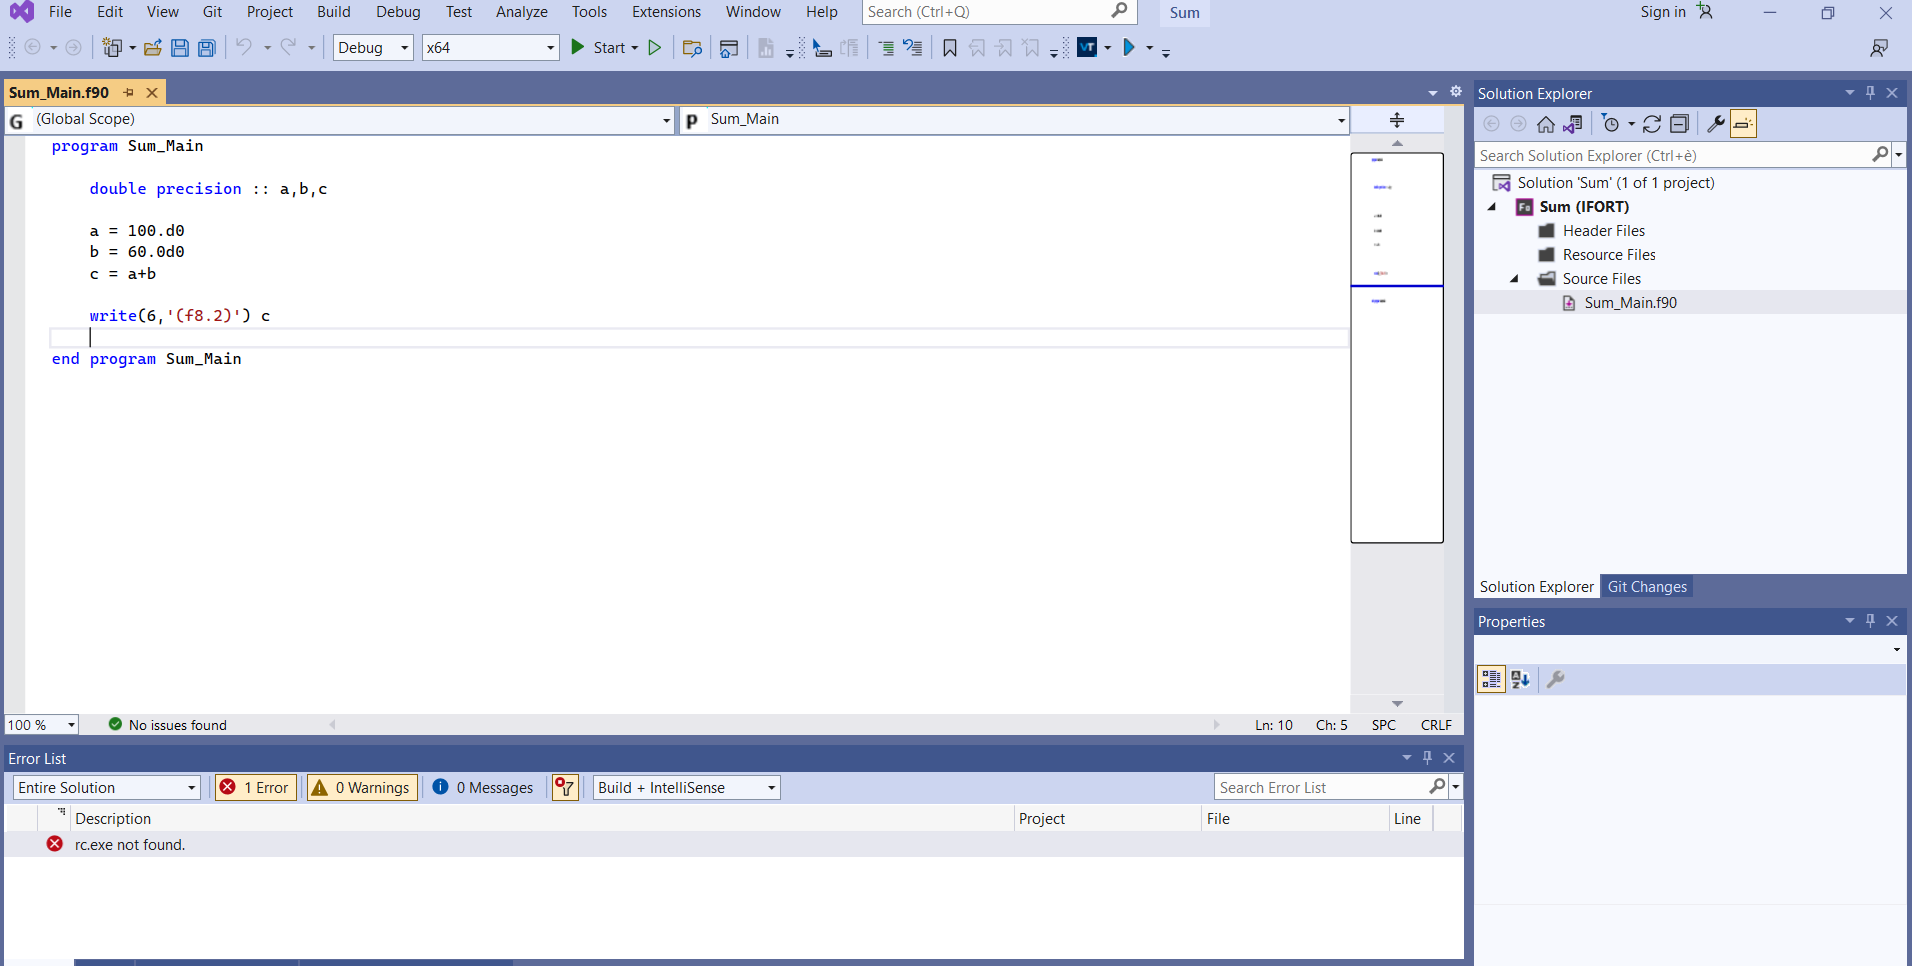Run without debugging using the hollow play icon
The height and width of the screenshot is (966, 1912).
click(655, 47)
